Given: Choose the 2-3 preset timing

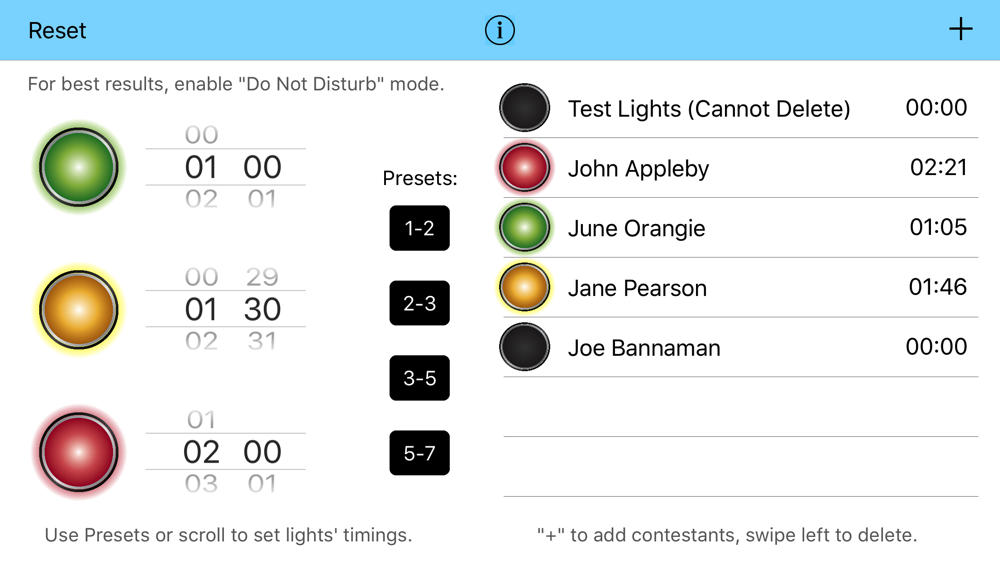Looking at the screenshot, I should point(419,303).
